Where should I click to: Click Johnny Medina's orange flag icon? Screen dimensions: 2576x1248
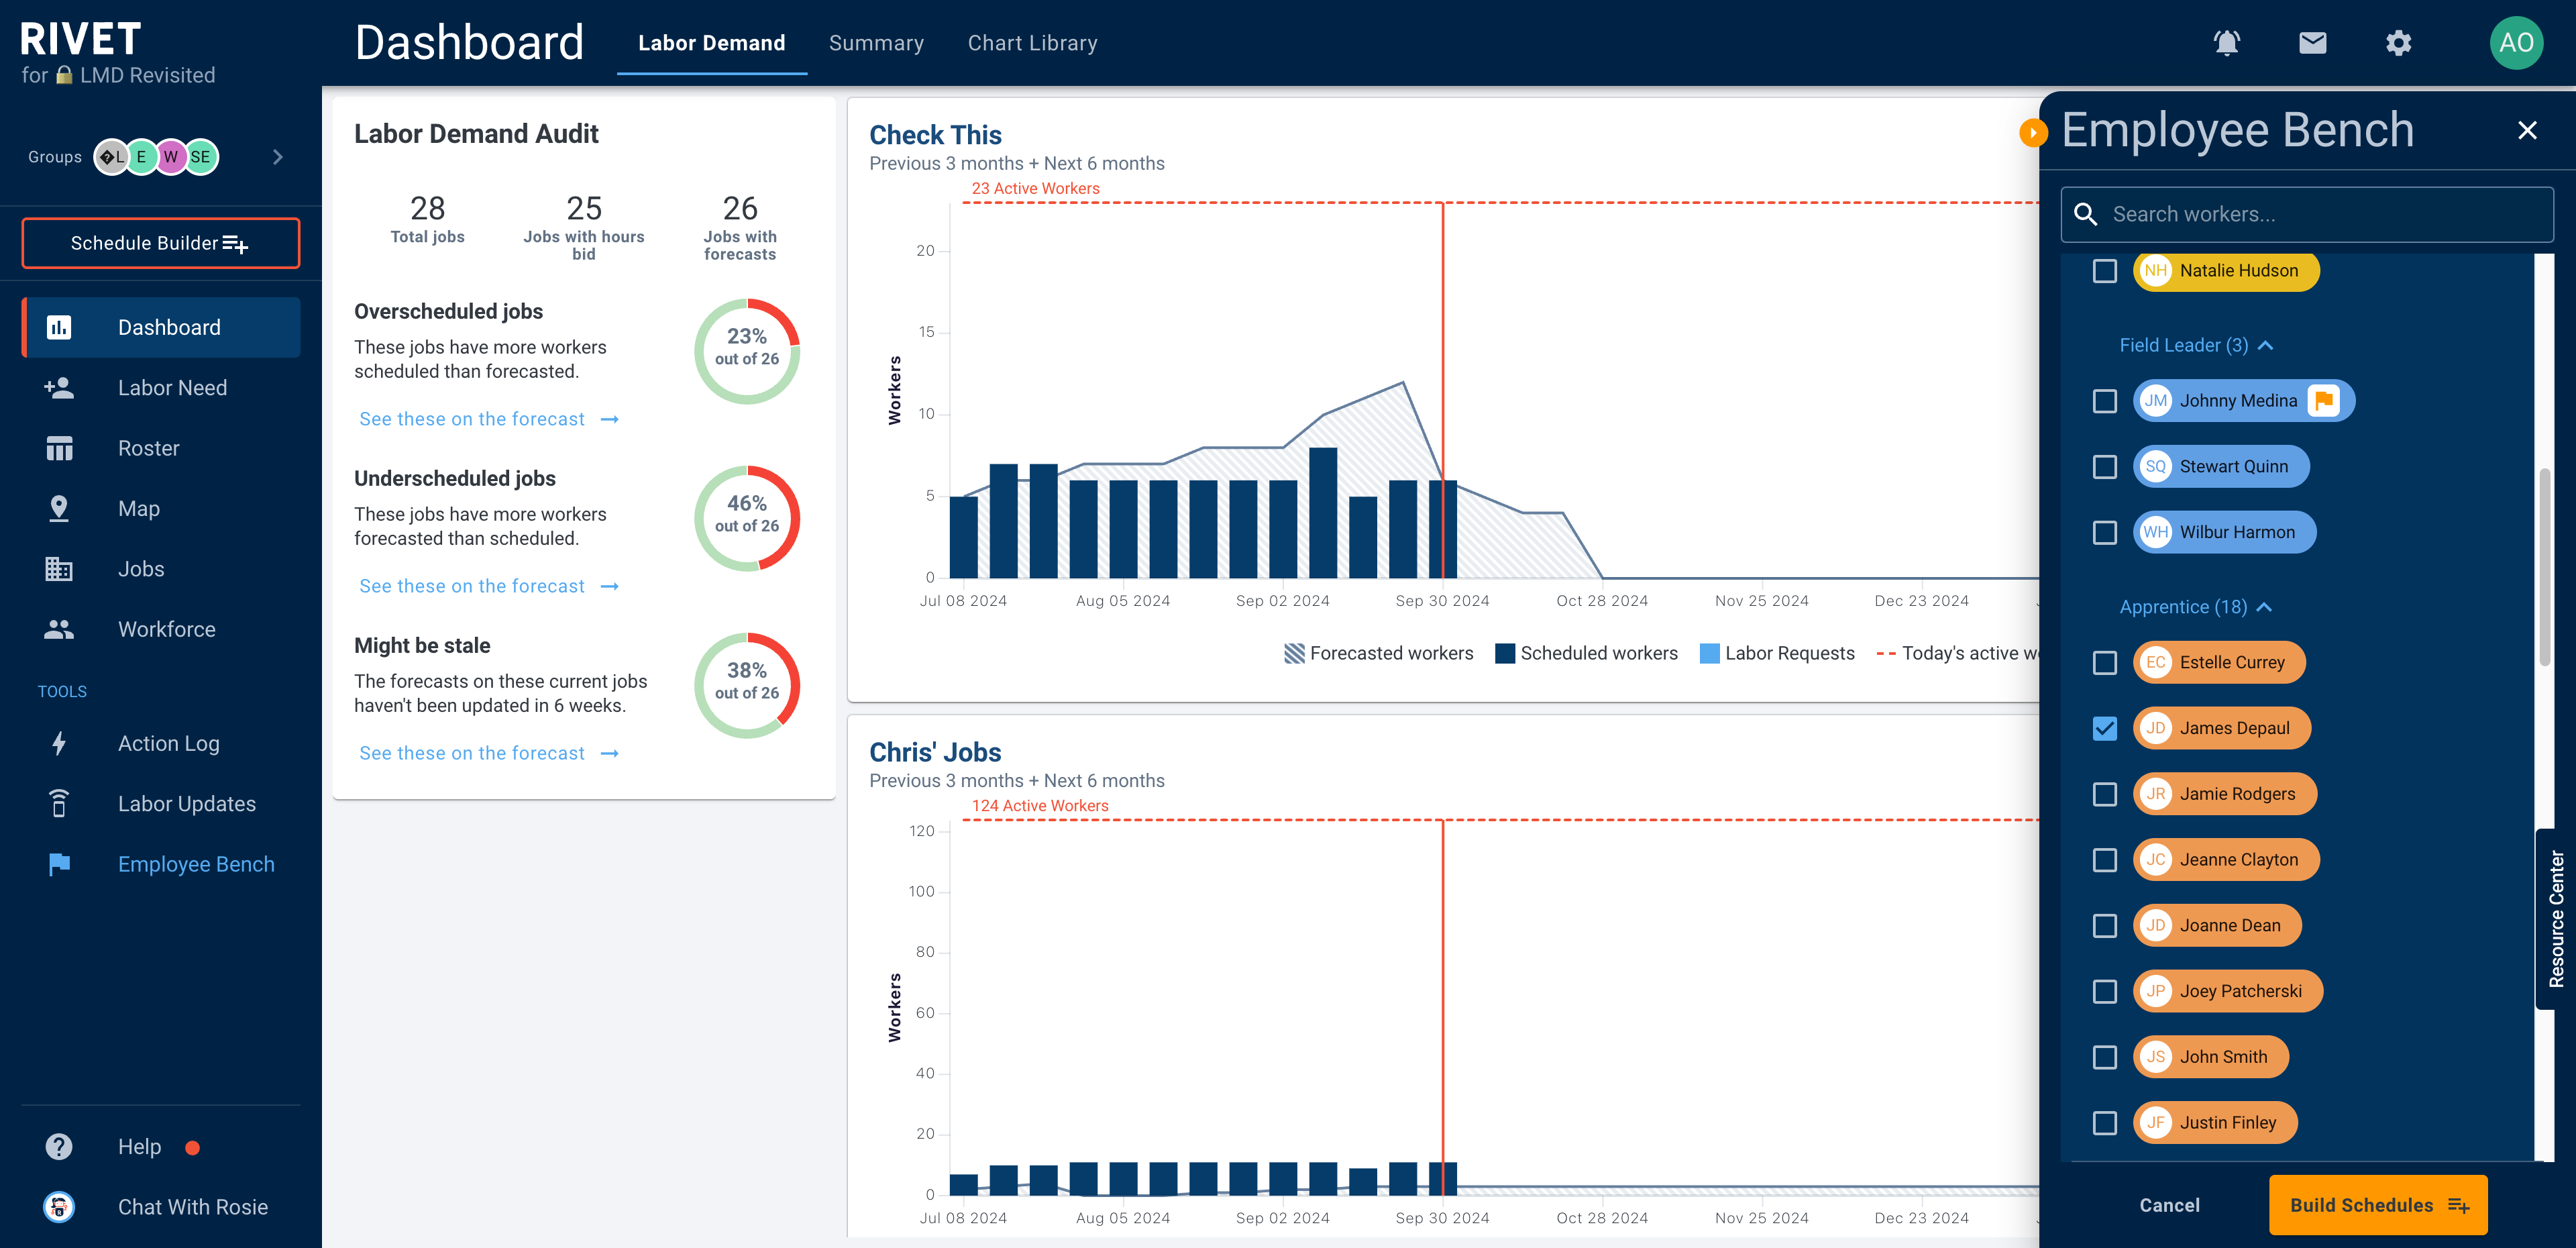[2324, 401]
